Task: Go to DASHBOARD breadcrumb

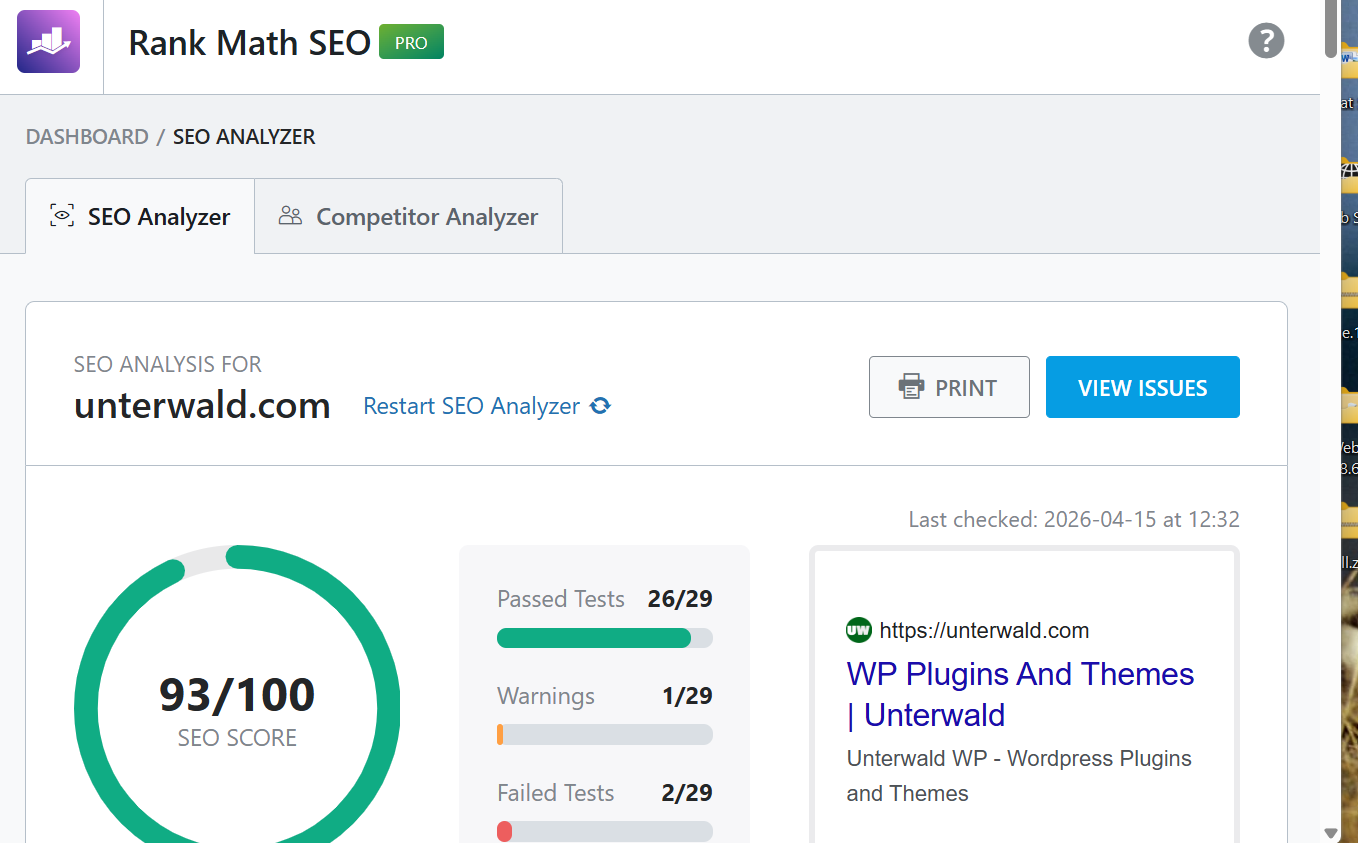Action: (x=87, y=137)
